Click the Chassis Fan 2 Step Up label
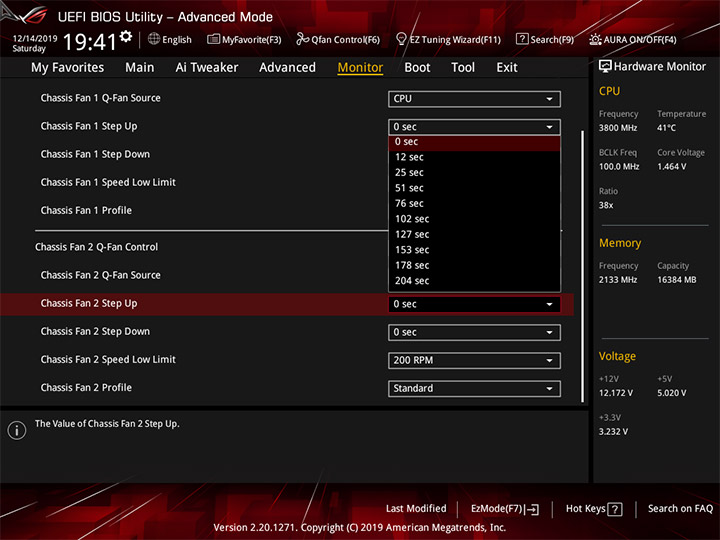720x540 pixels. [89, 304]
